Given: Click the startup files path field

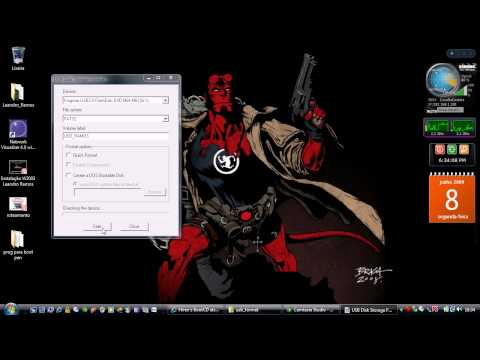Looking at the screenshot, I should (x=108, y=192).
